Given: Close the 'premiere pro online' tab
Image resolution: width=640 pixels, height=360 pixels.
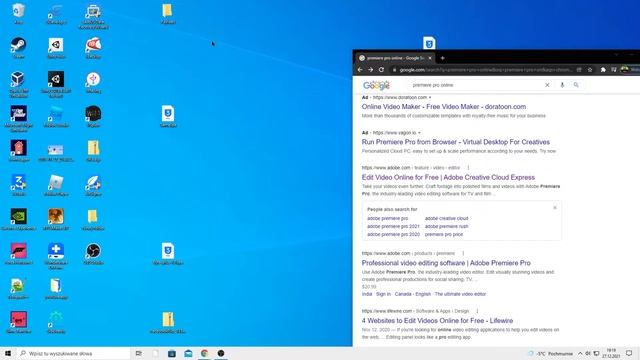Looking at the screenshot, I should click(430, 58).
